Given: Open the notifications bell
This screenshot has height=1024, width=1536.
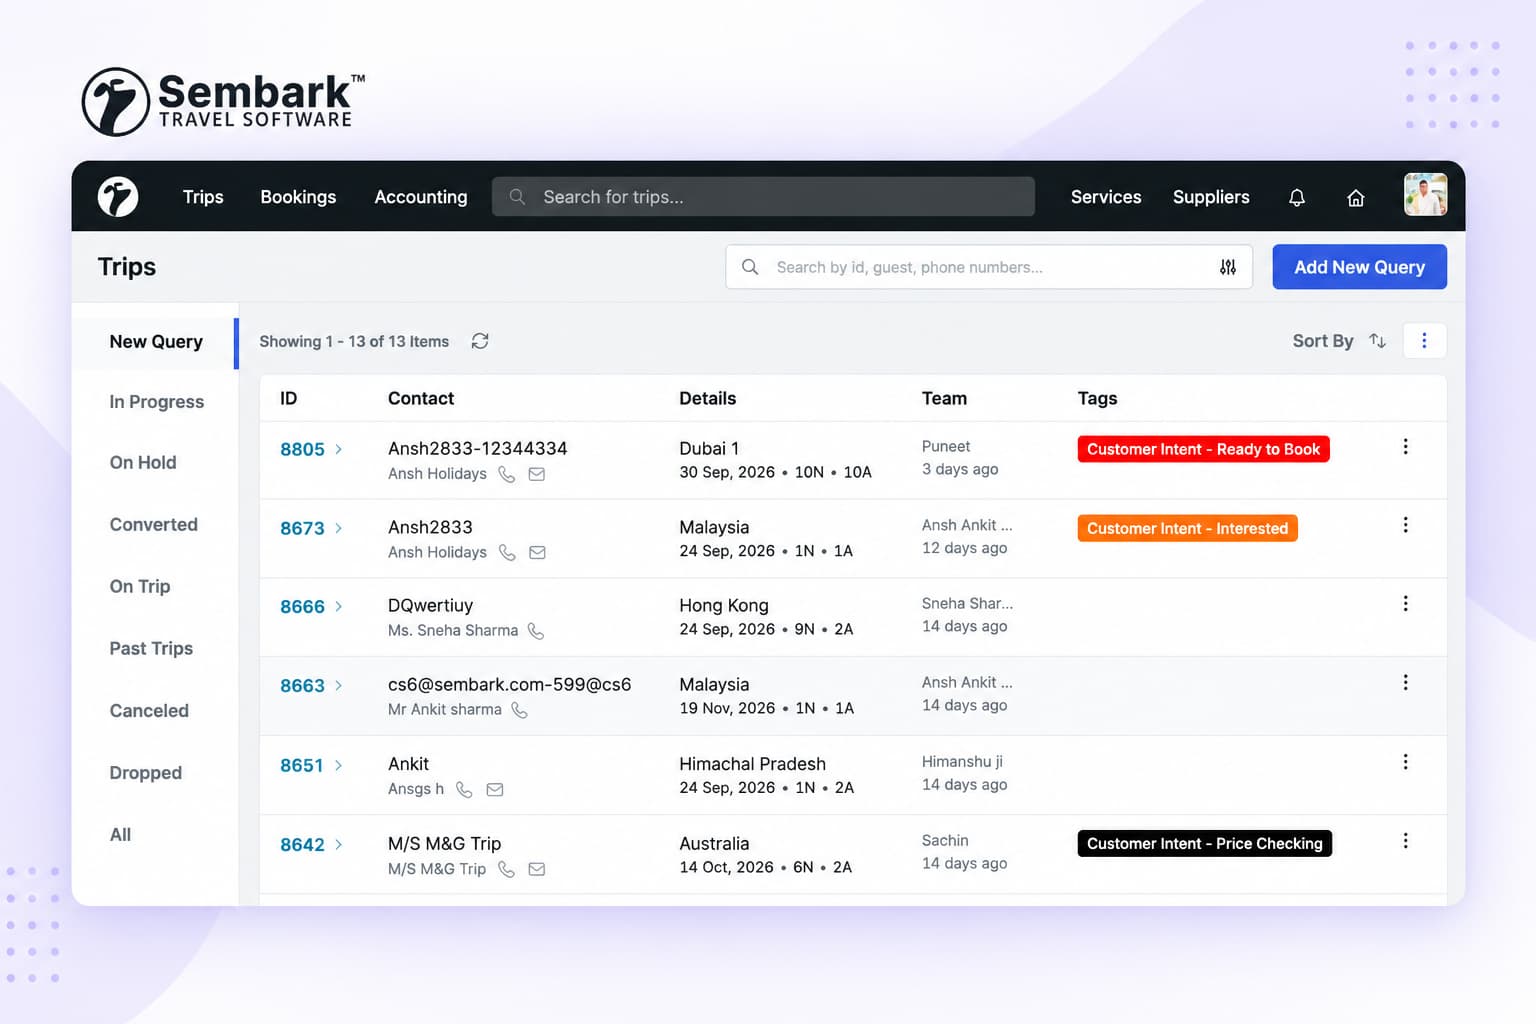Looking at the screenshot, I should (x=1297, y=198).
